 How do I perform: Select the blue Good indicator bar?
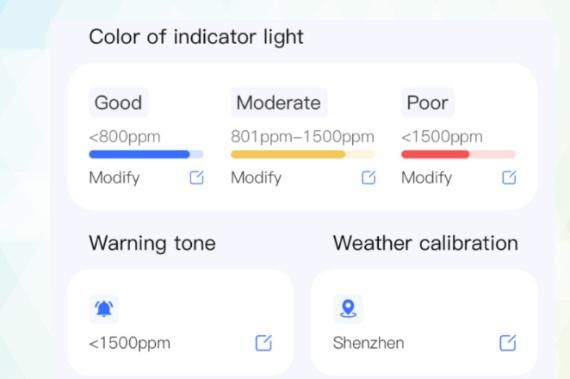146,154
